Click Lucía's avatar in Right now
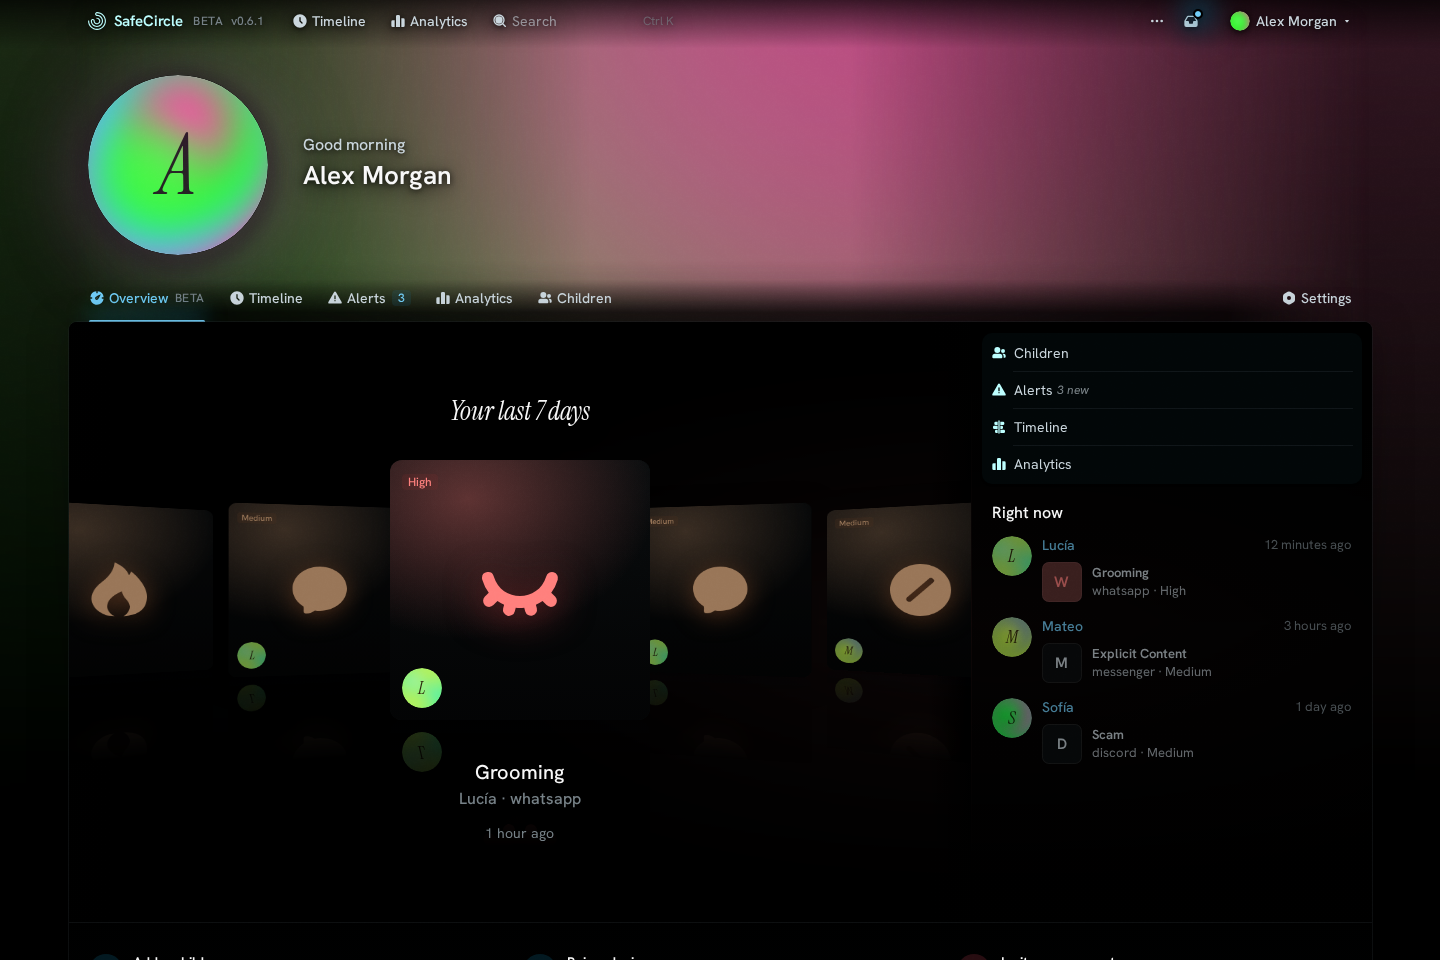Viewport: 1440px width, 960px height. coord(1012,556)
